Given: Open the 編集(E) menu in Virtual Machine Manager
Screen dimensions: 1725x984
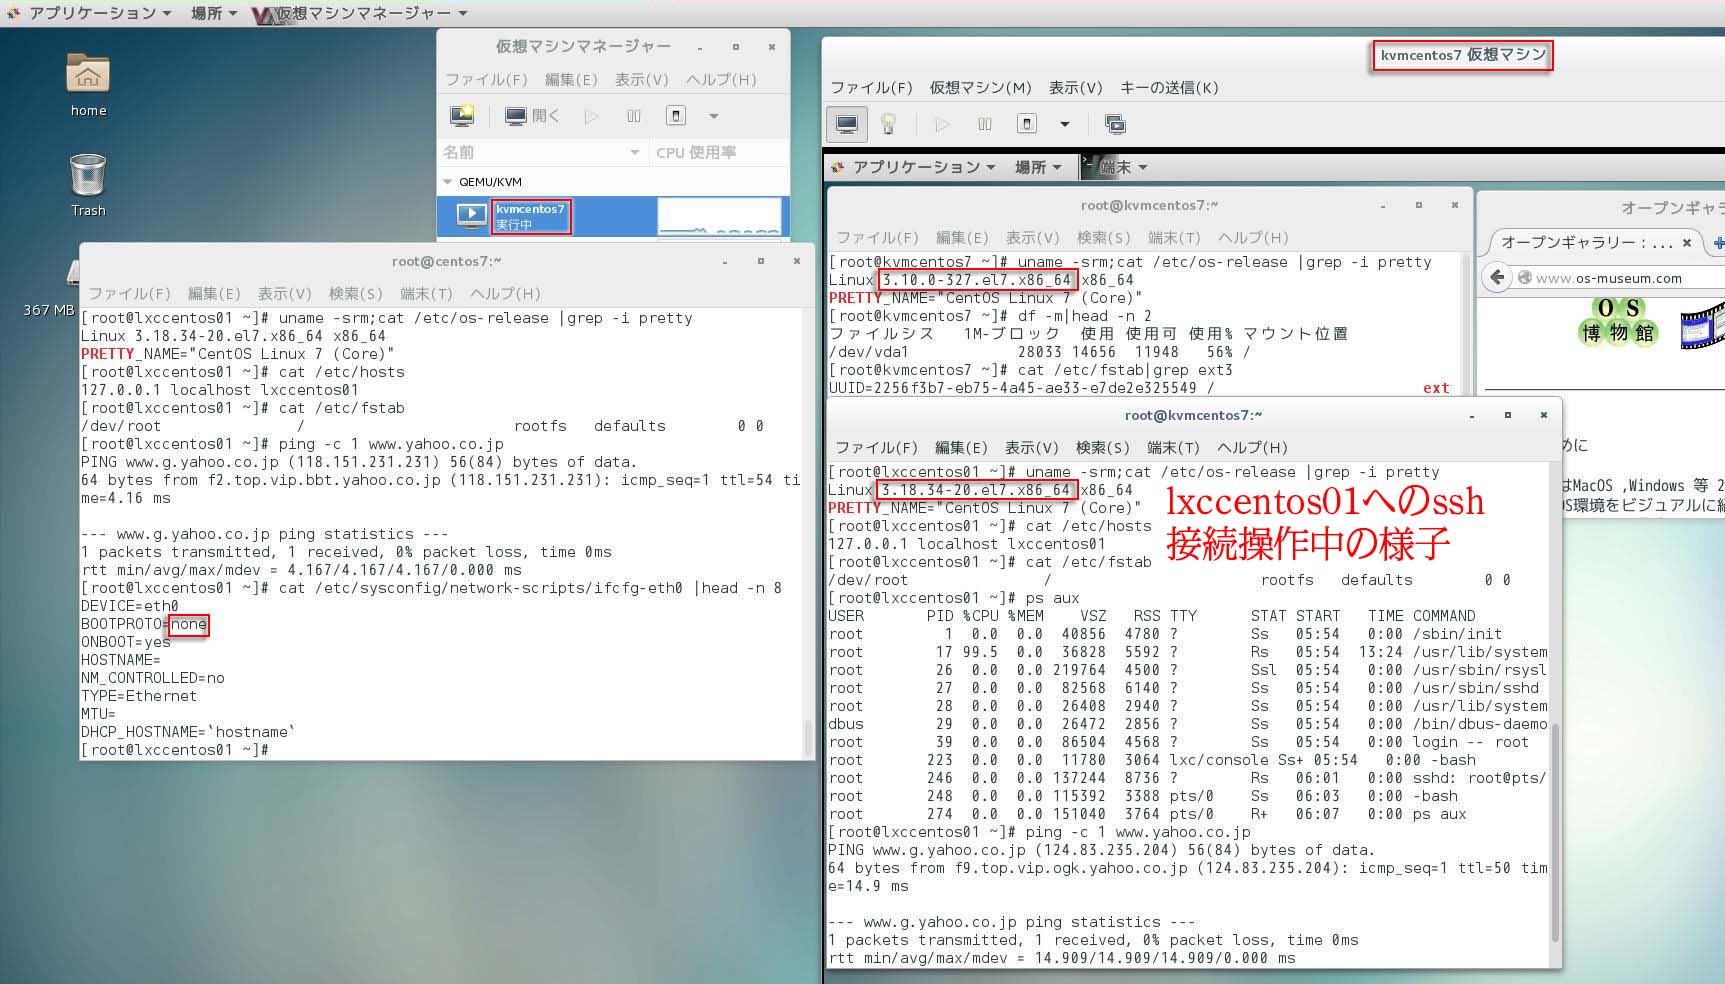Looking at the screenshot, I should (x=571, y=79).
